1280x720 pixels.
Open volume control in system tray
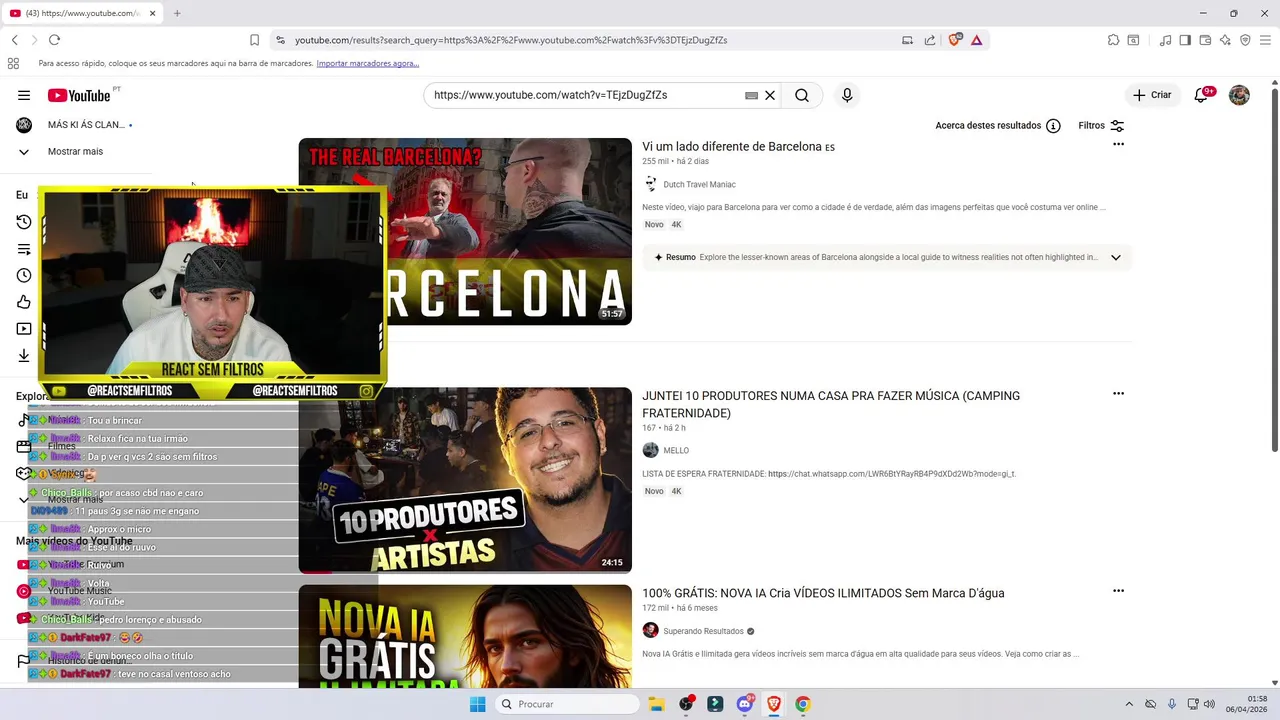coord(1210,704)
